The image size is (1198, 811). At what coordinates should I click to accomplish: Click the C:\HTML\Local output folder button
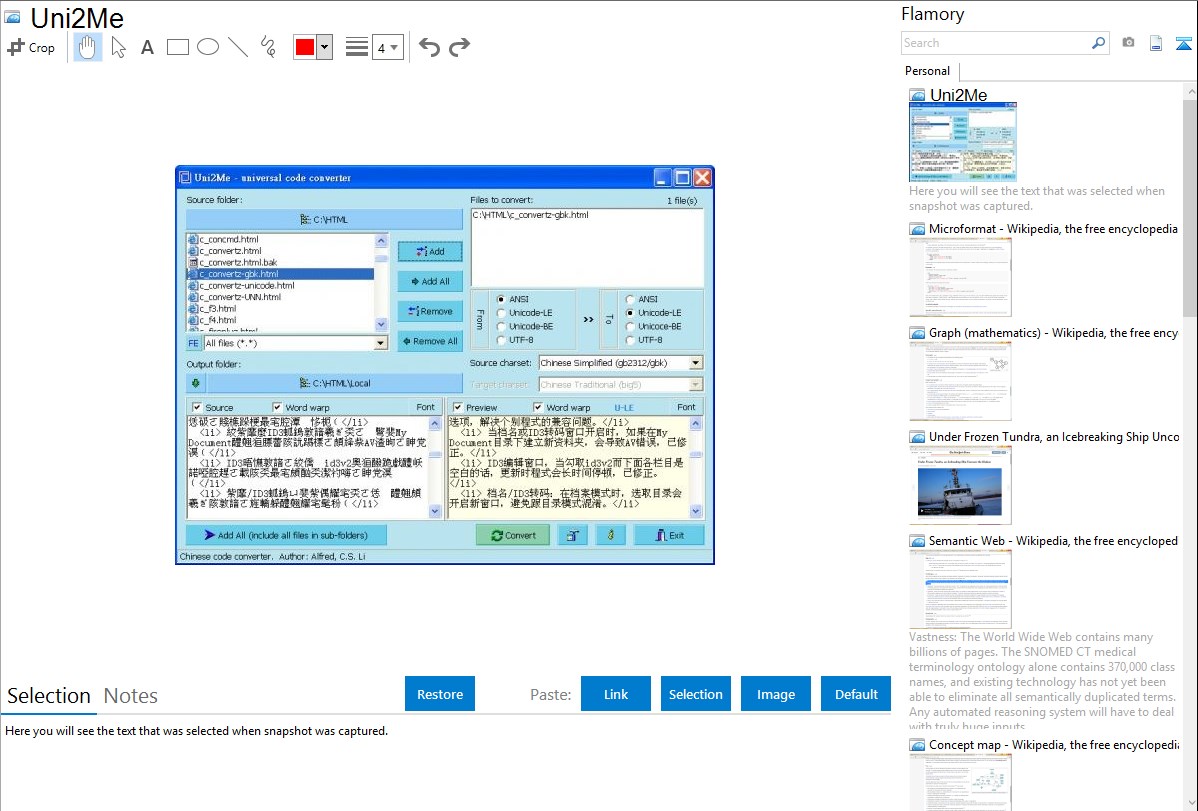(x=335, y=383)
